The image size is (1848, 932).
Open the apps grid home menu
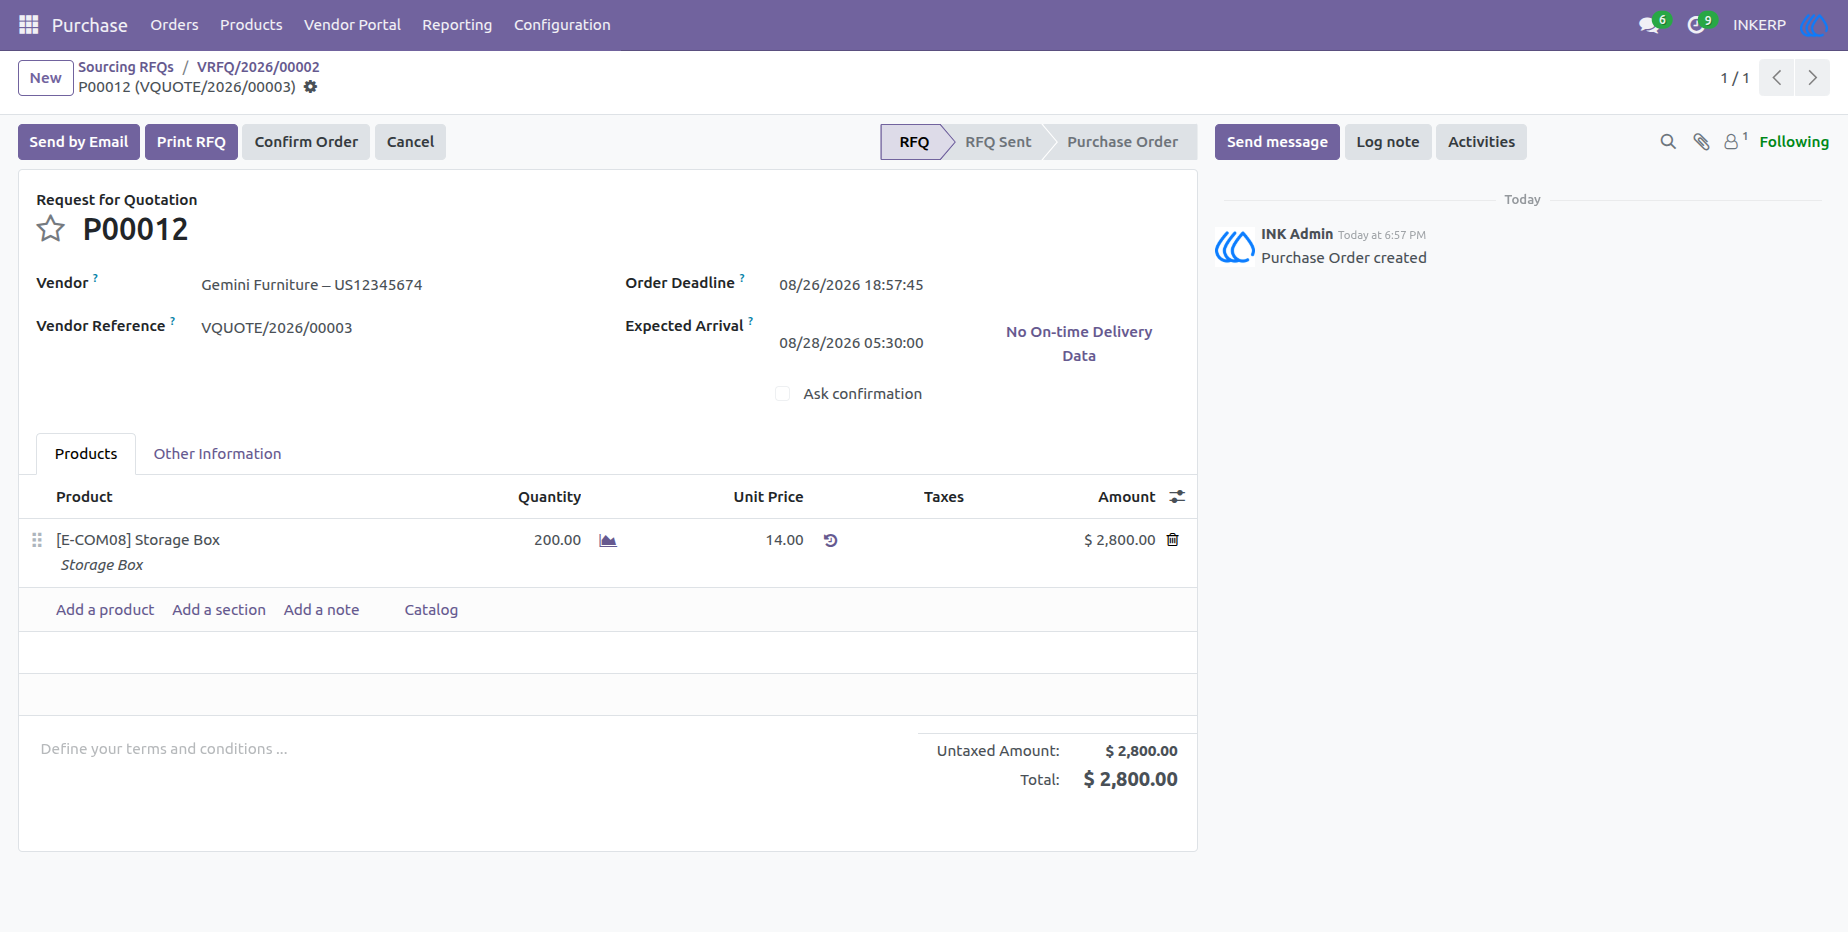[x=29, y=24]
